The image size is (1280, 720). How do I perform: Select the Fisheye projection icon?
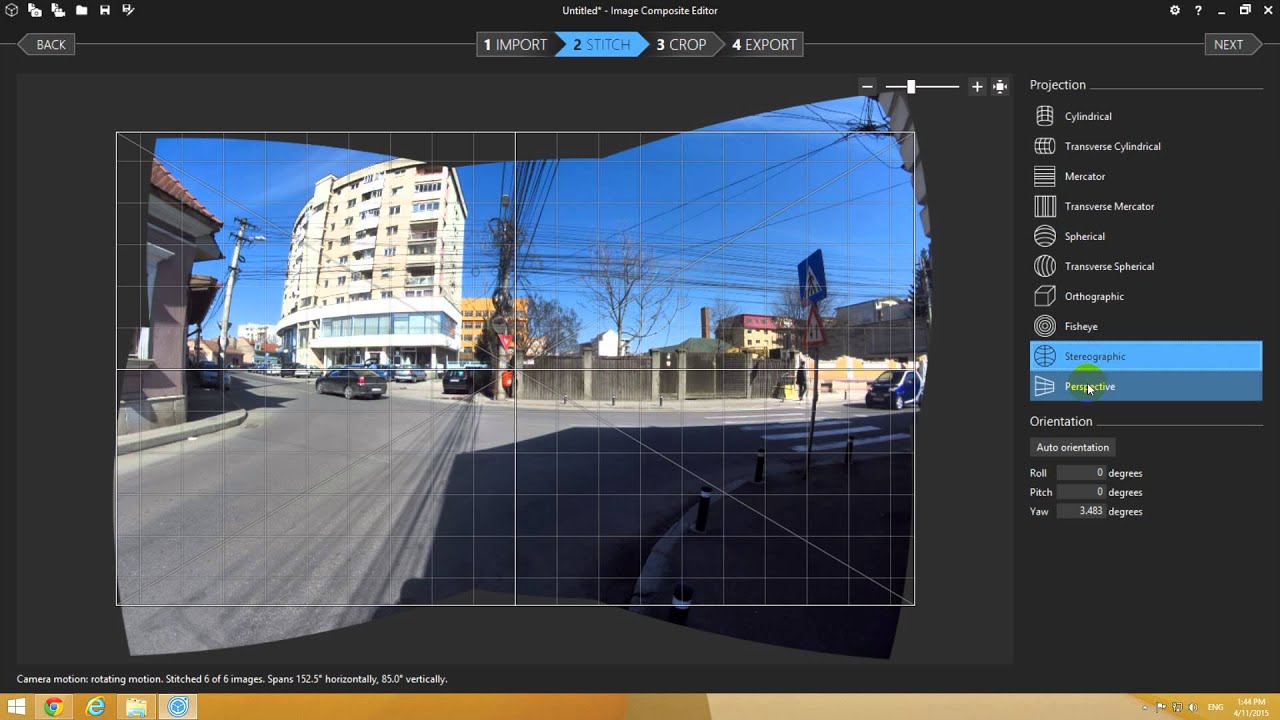point(1045,326)
